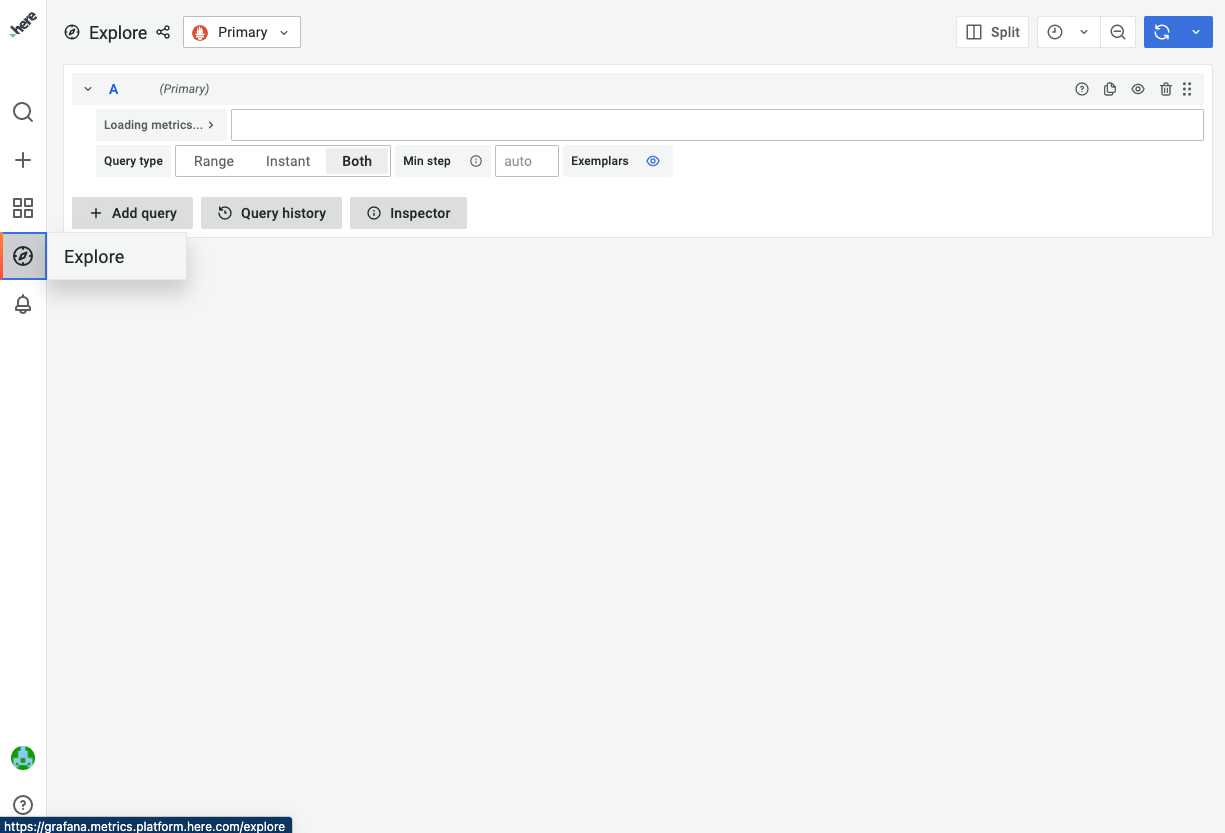Show query help for query A
Screen dimensions: 1225x833
pos(1082,89)
